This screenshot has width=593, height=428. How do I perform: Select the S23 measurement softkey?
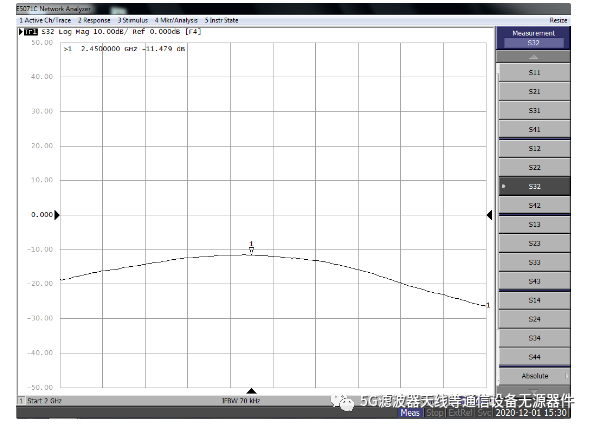534,243
